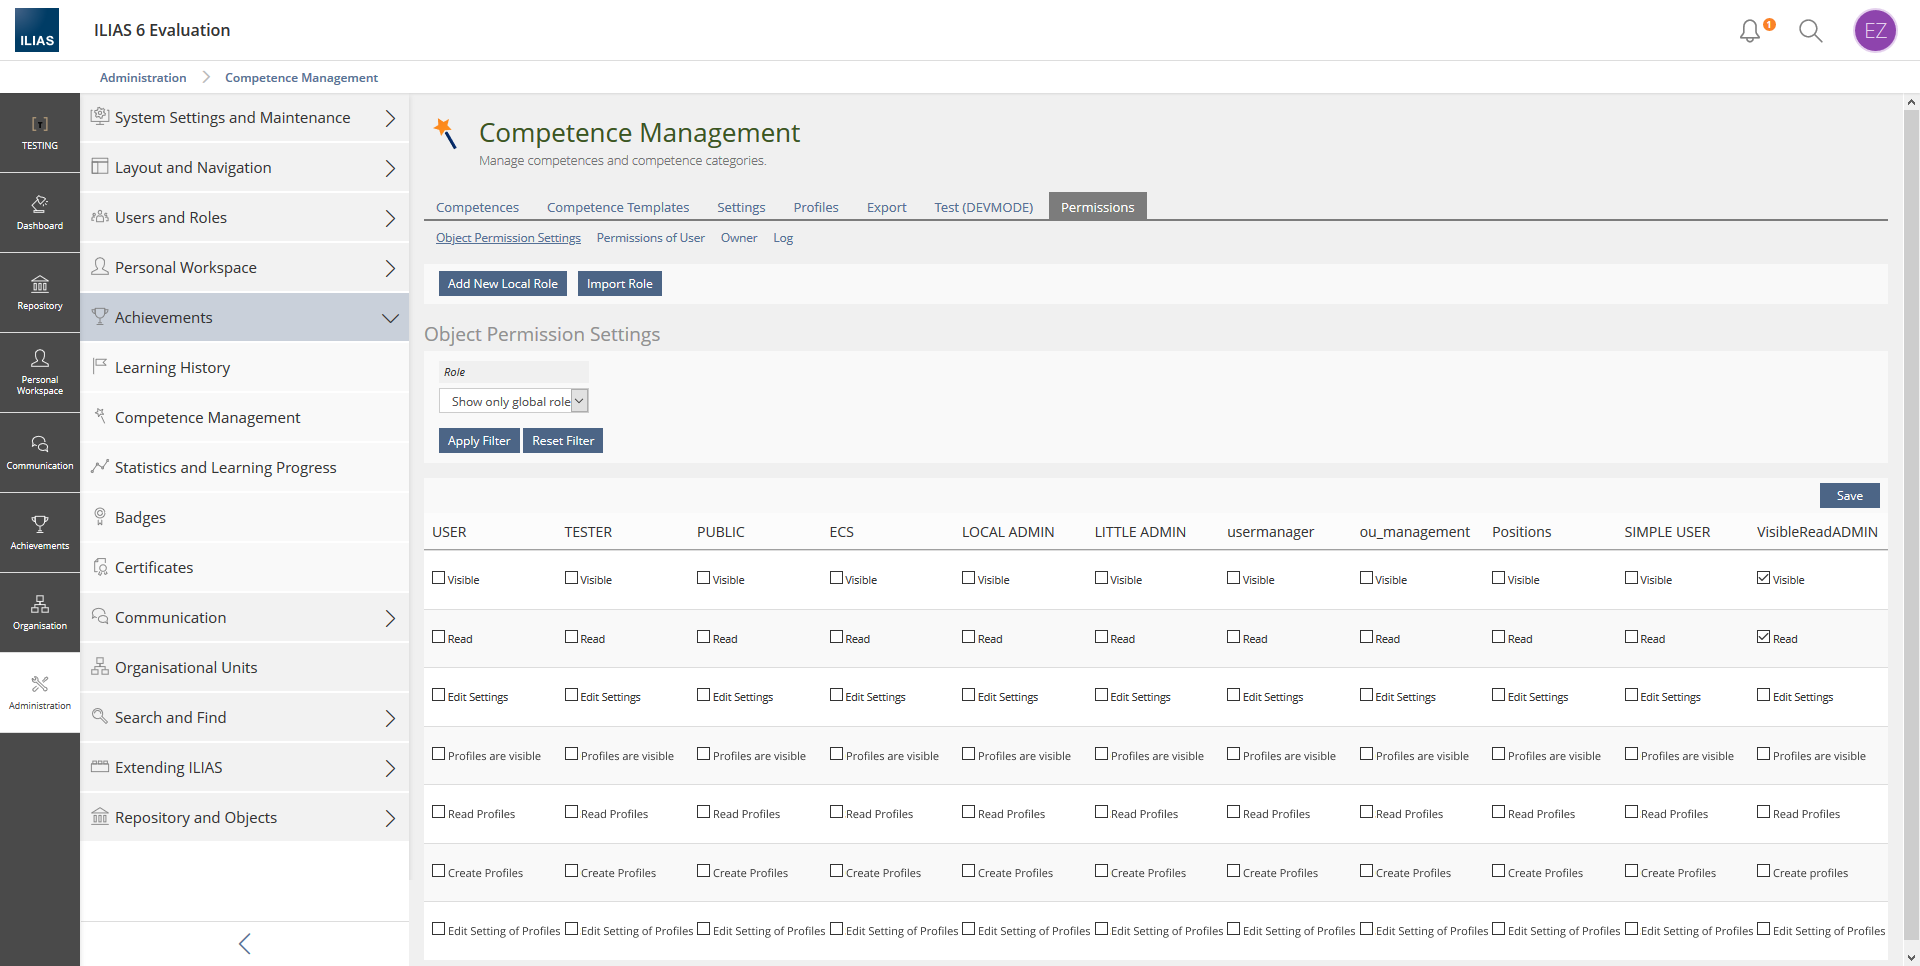Check Edit Settings for LOCAL ADMIN
The height and width of the screenshot is (966, 1920).
coord(969,695)
